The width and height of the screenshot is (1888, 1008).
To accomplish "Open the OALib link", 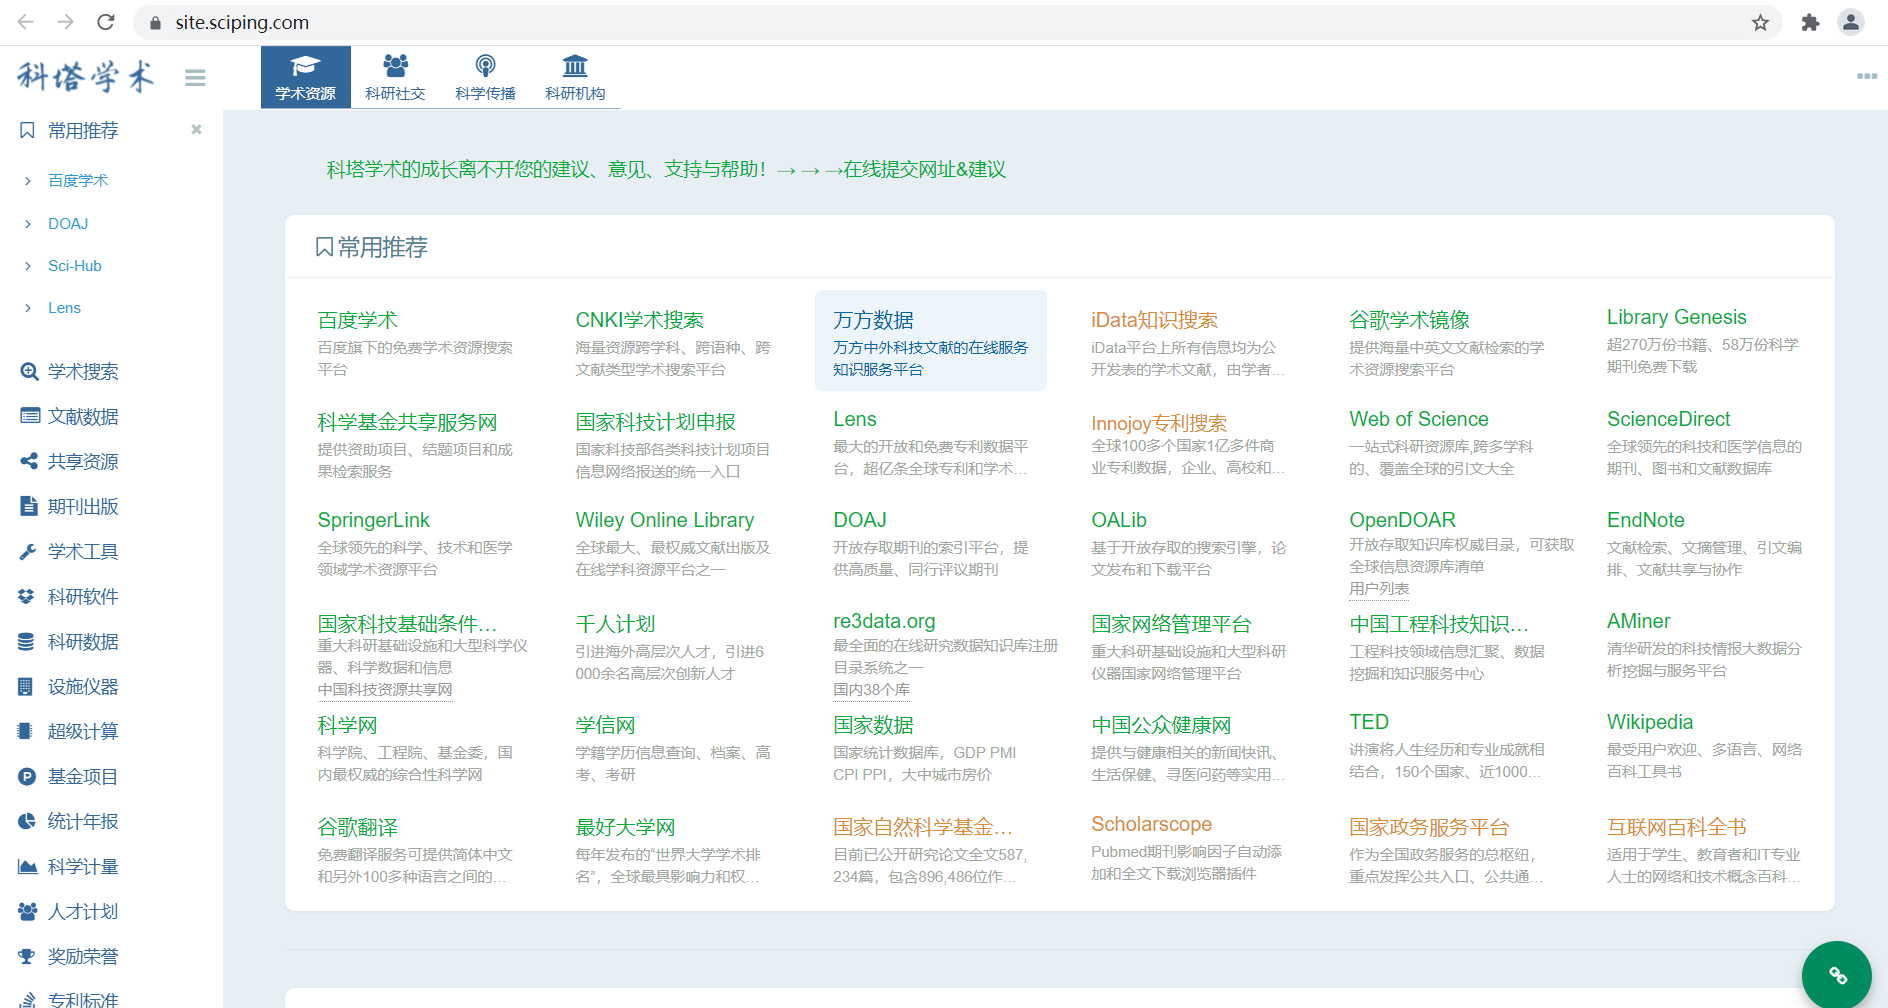I will 1119,520.
